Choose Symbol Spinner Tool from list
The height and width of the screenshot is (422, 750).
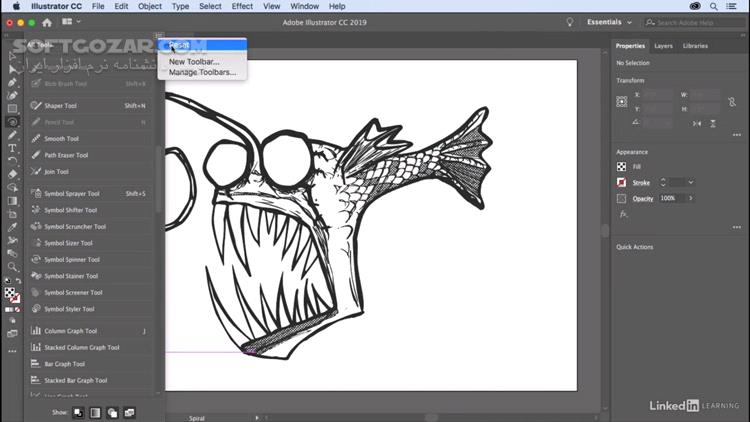click(x=88, y=260)
